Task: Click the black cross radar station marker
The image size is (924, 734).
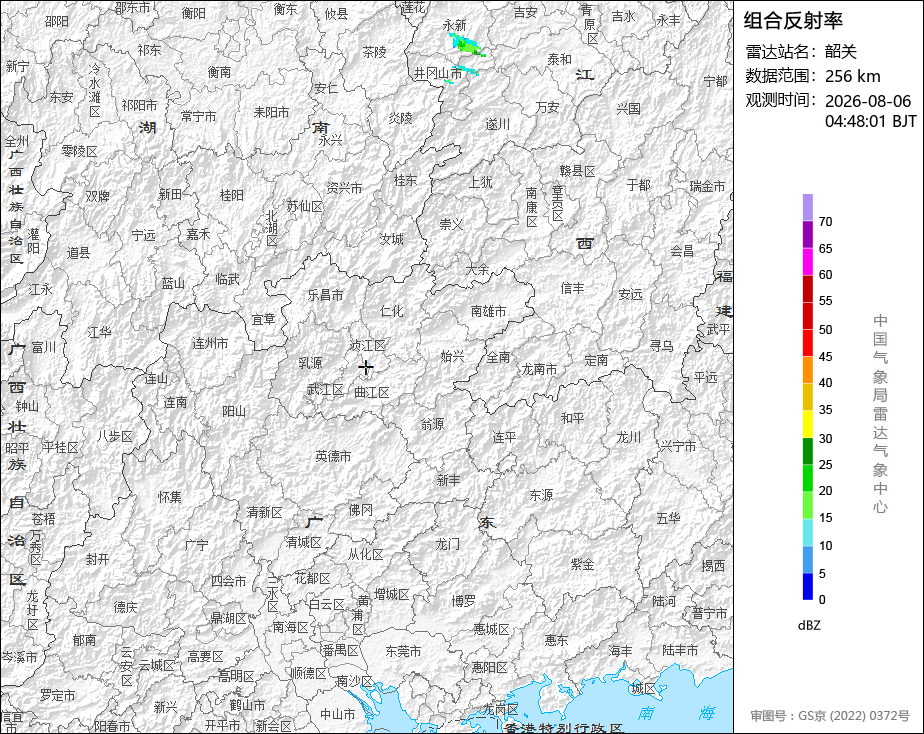Action: tap(366, 367)
